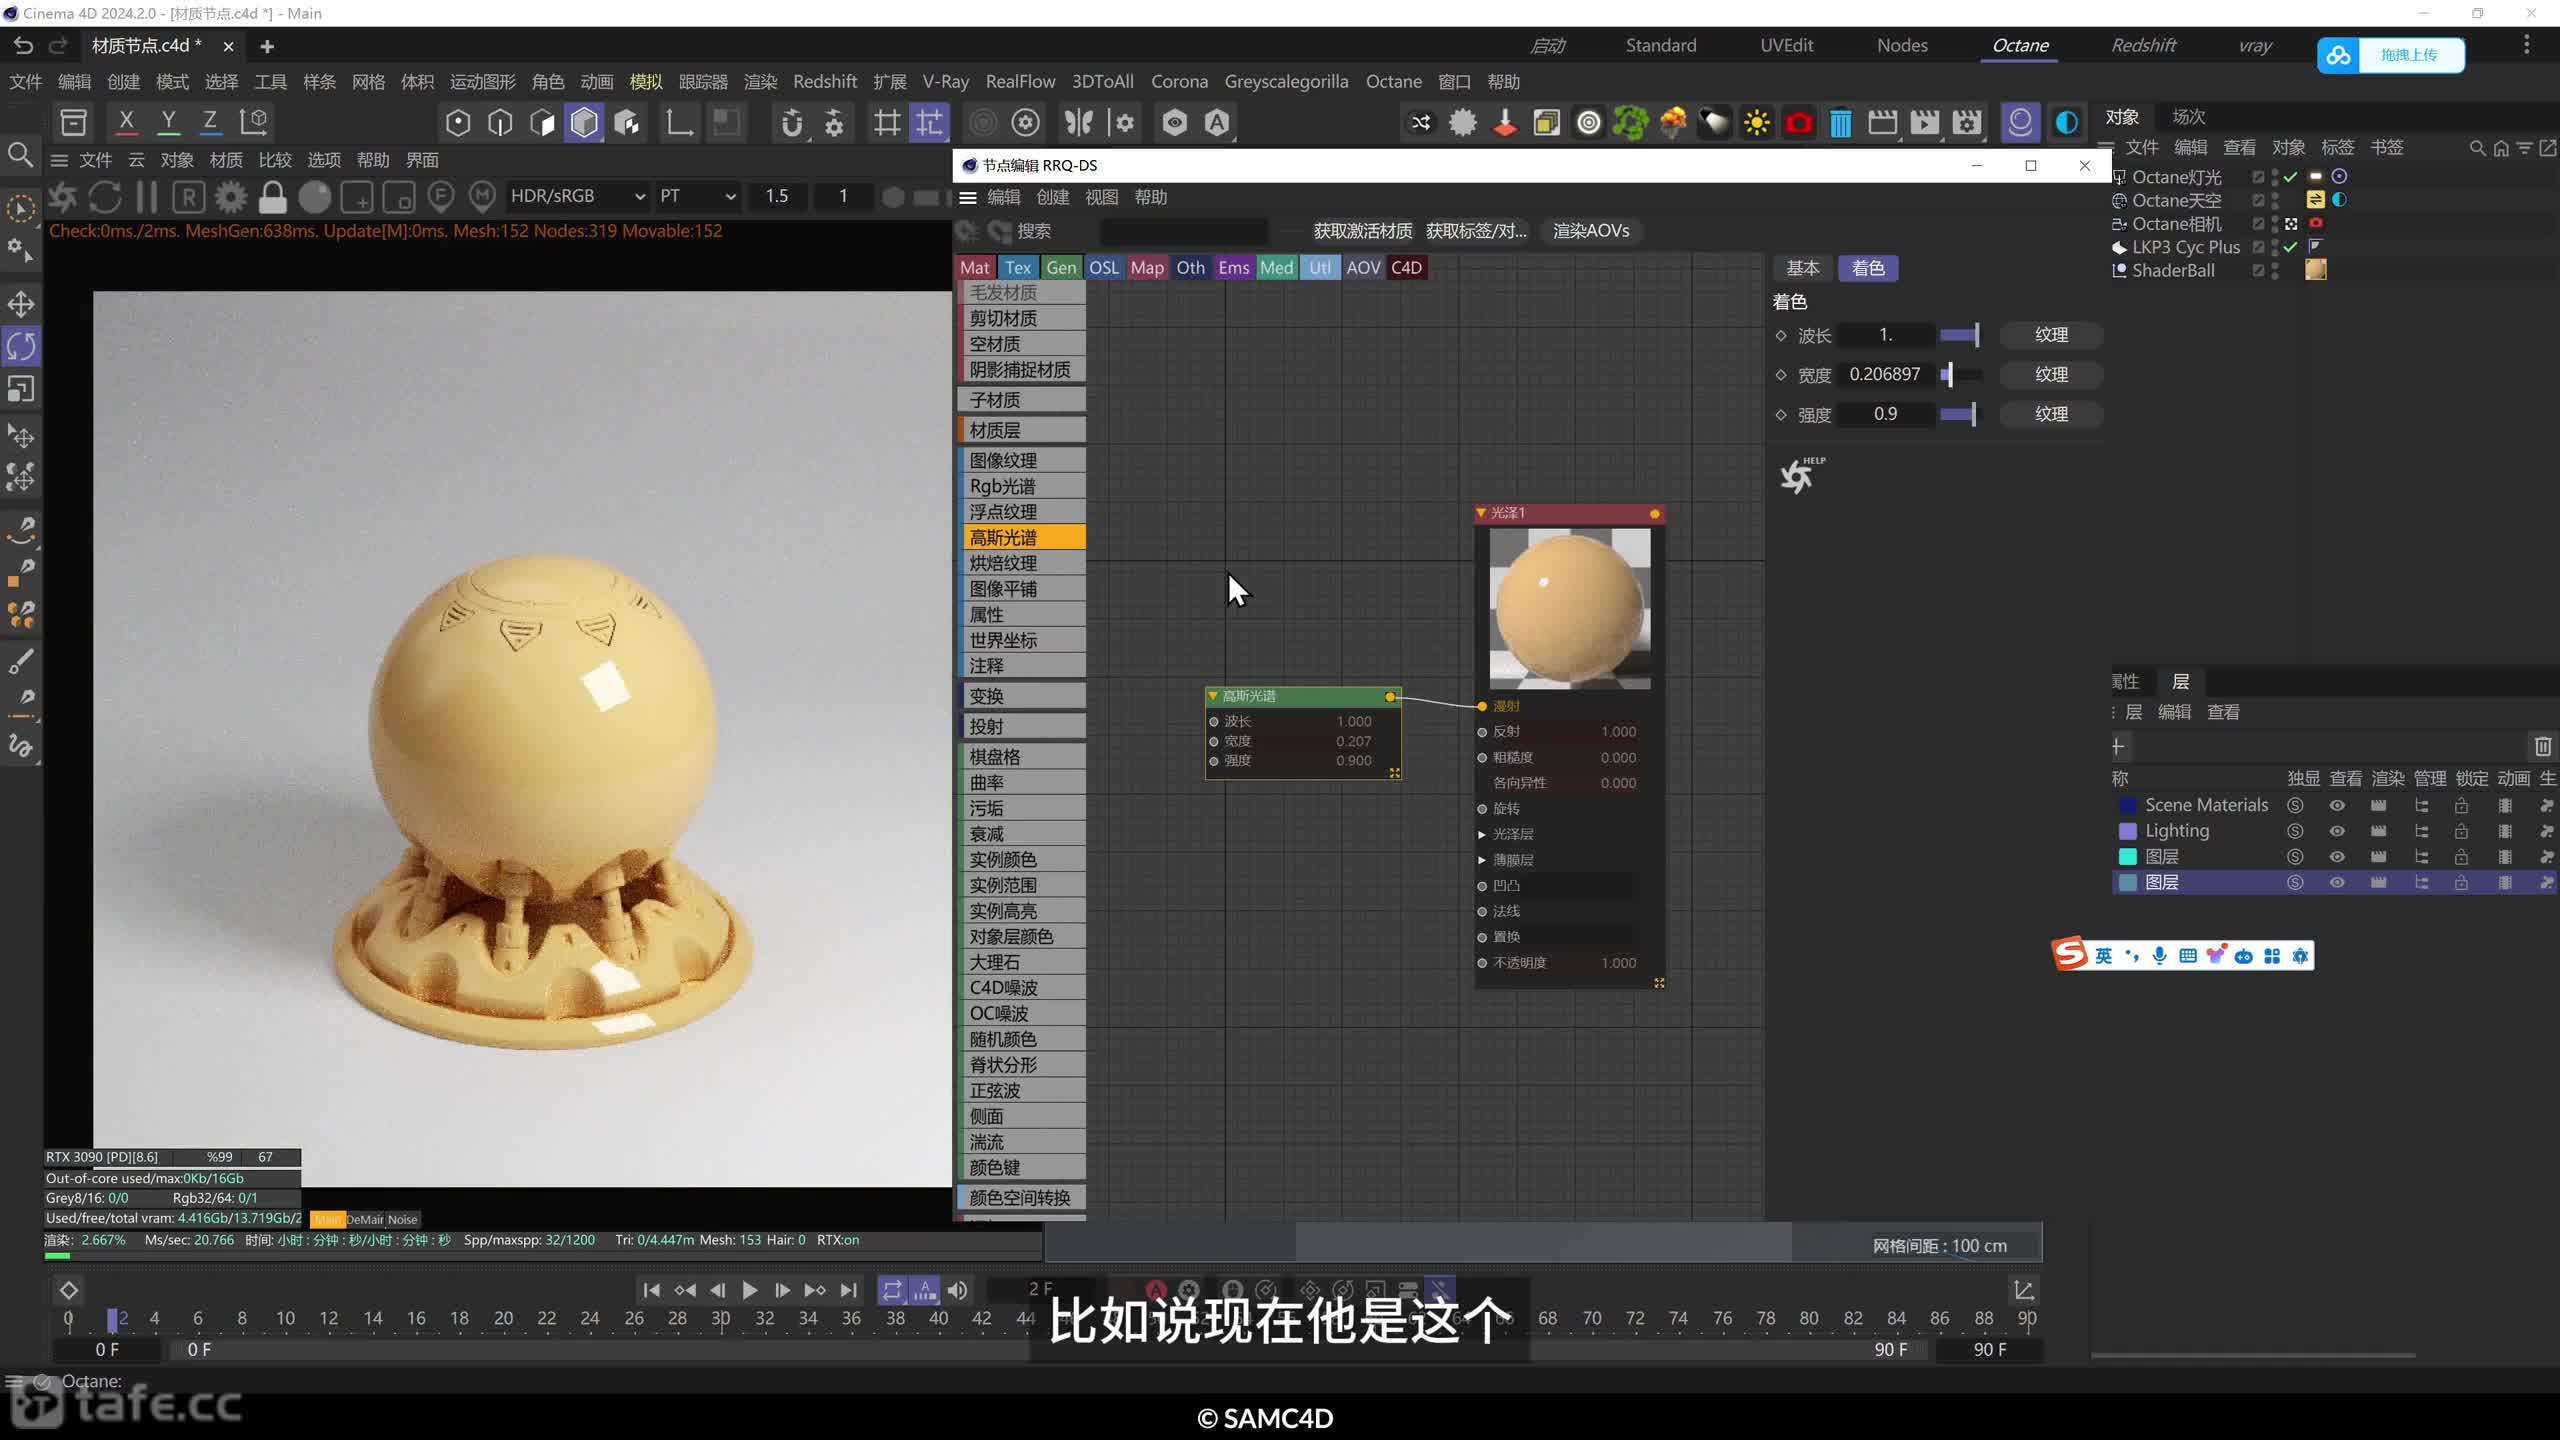Viewport: 2560px width, 1440px height.
Task: Click the undo arrow icon
Action: coord(23,46)
